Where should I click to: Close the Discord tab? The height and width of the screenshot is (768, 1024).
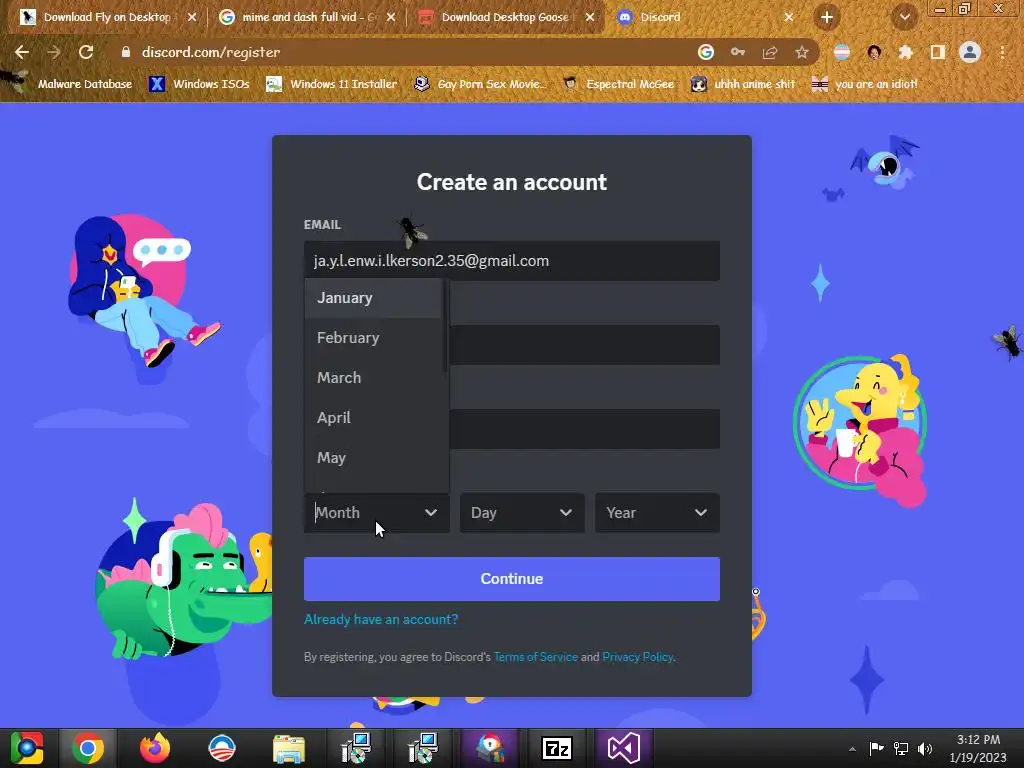789,18
